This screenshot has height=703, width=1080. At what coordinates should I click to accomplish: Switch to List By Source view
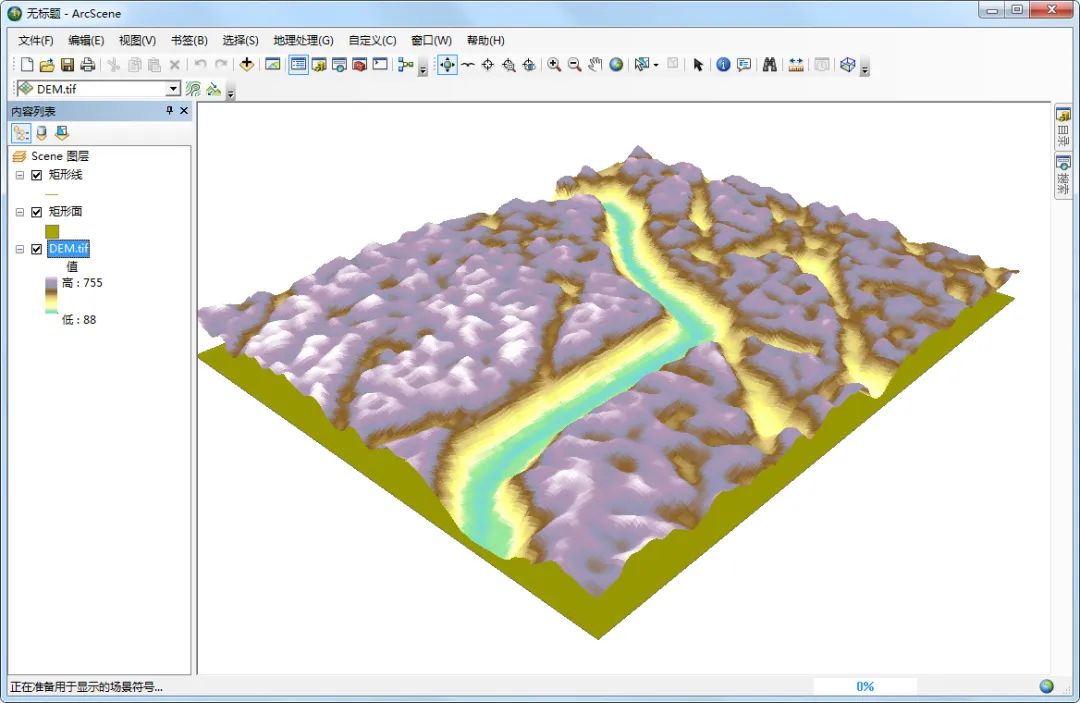pos(41,132)
